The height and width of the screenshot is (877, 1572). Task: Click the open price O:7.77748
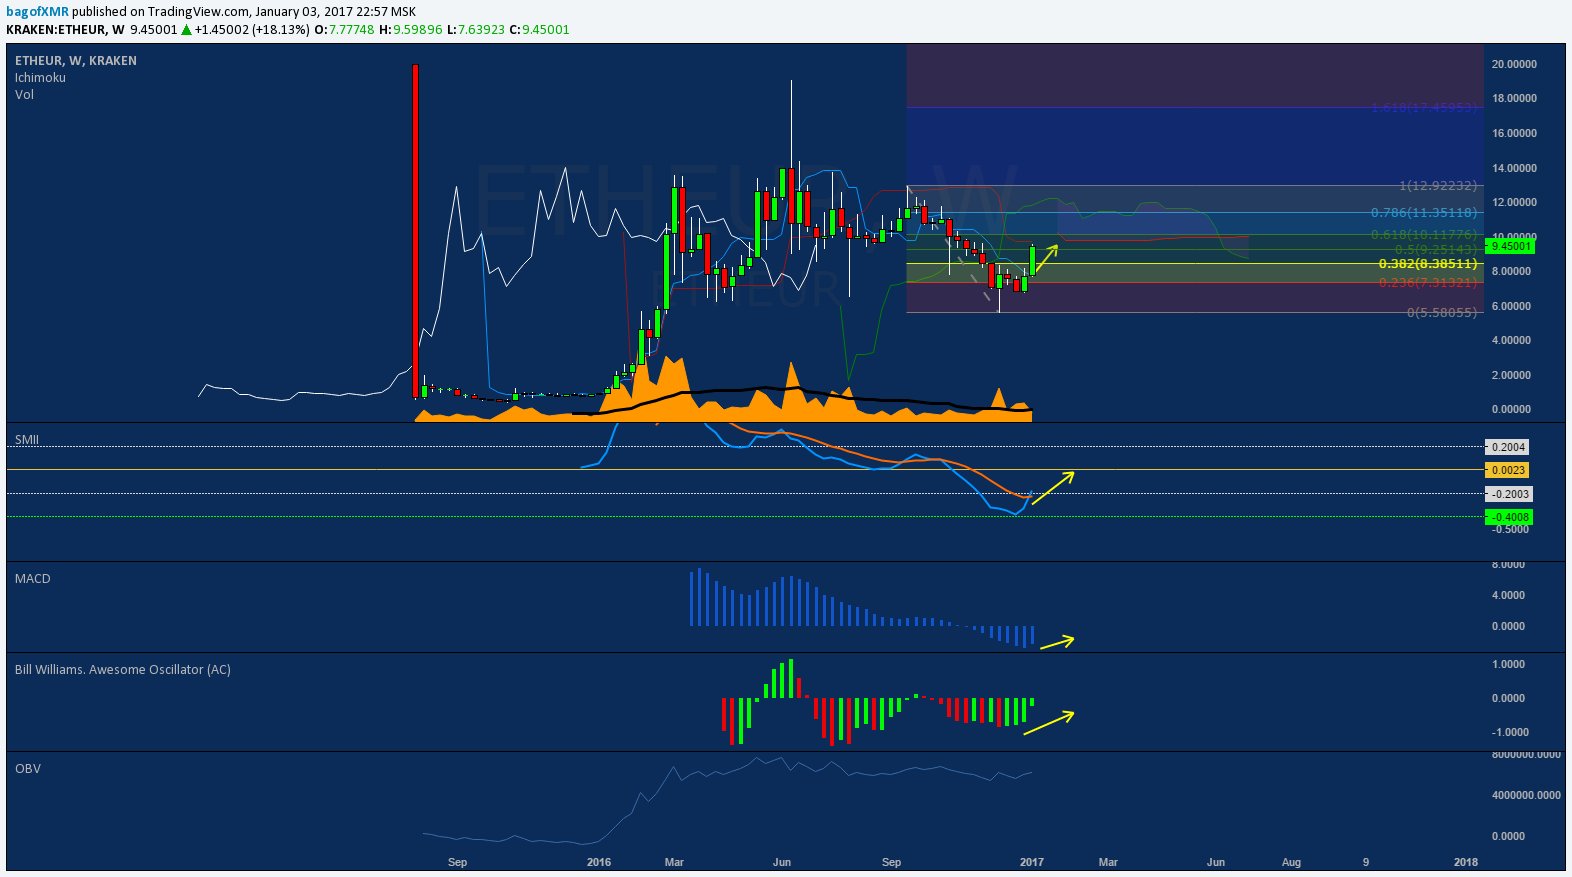344,30
